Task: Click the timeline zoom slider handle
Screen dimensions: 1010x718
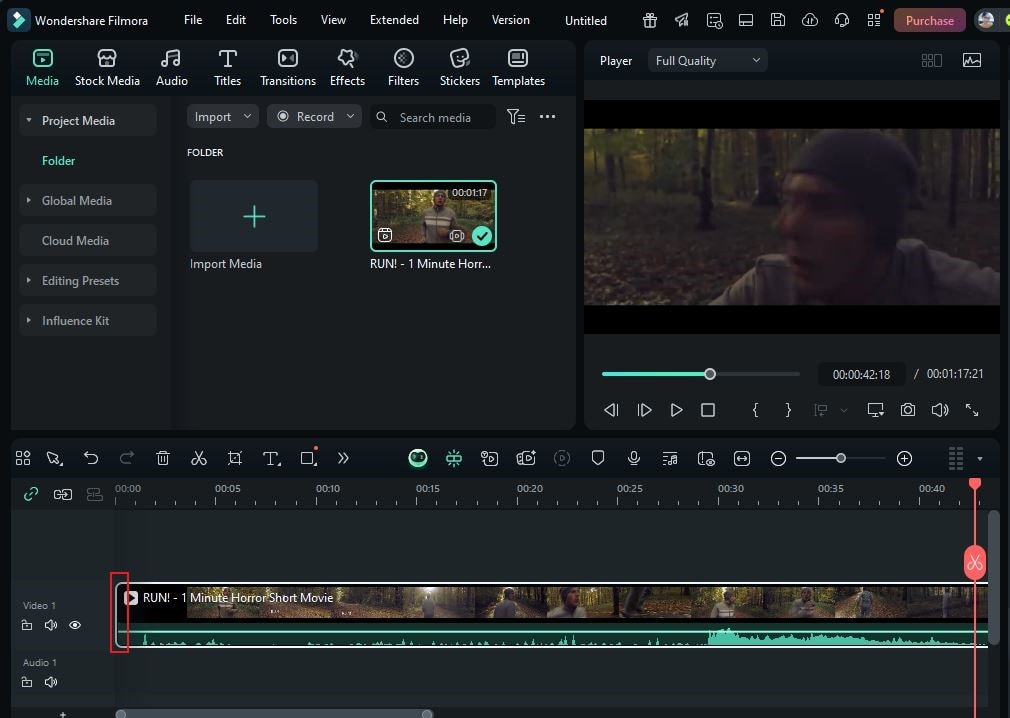Action: click(841, 458)
